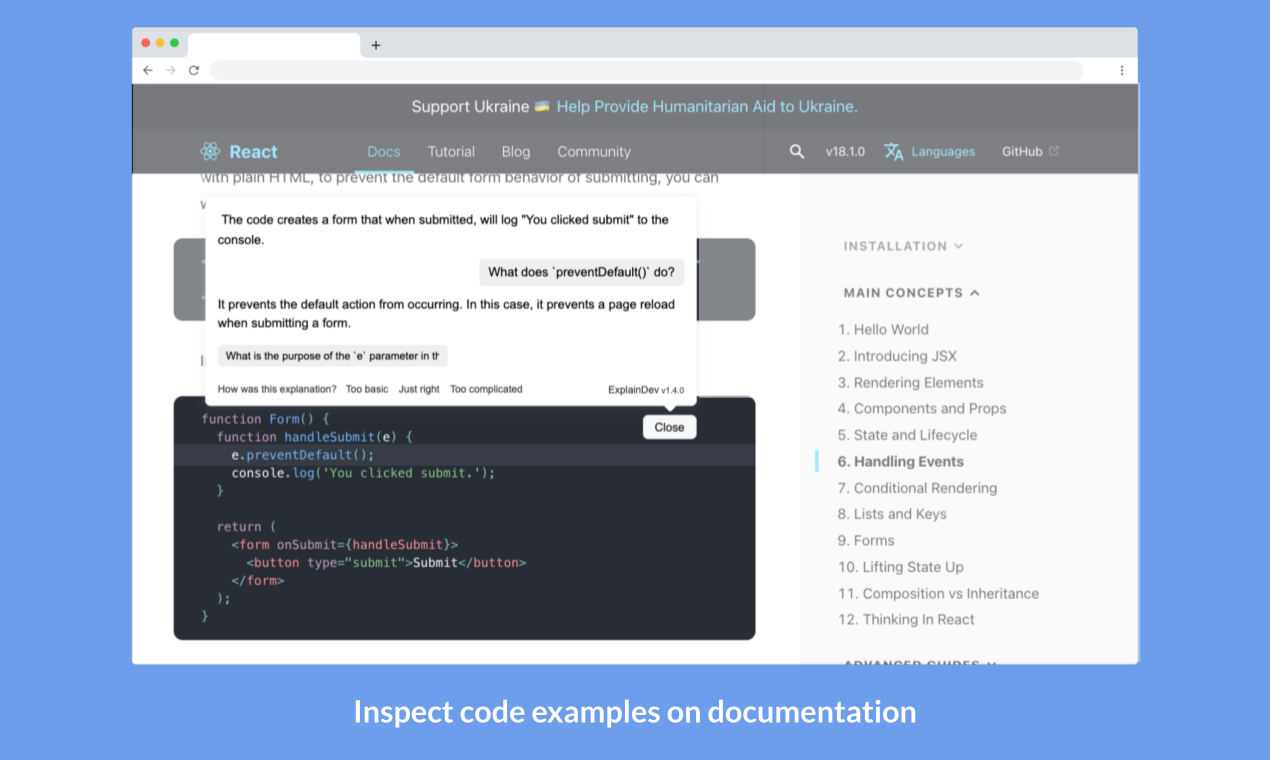Click the 'e.preventDefault();' code line
Viewport: 1270px width, 760px height.
pos(302,455)
